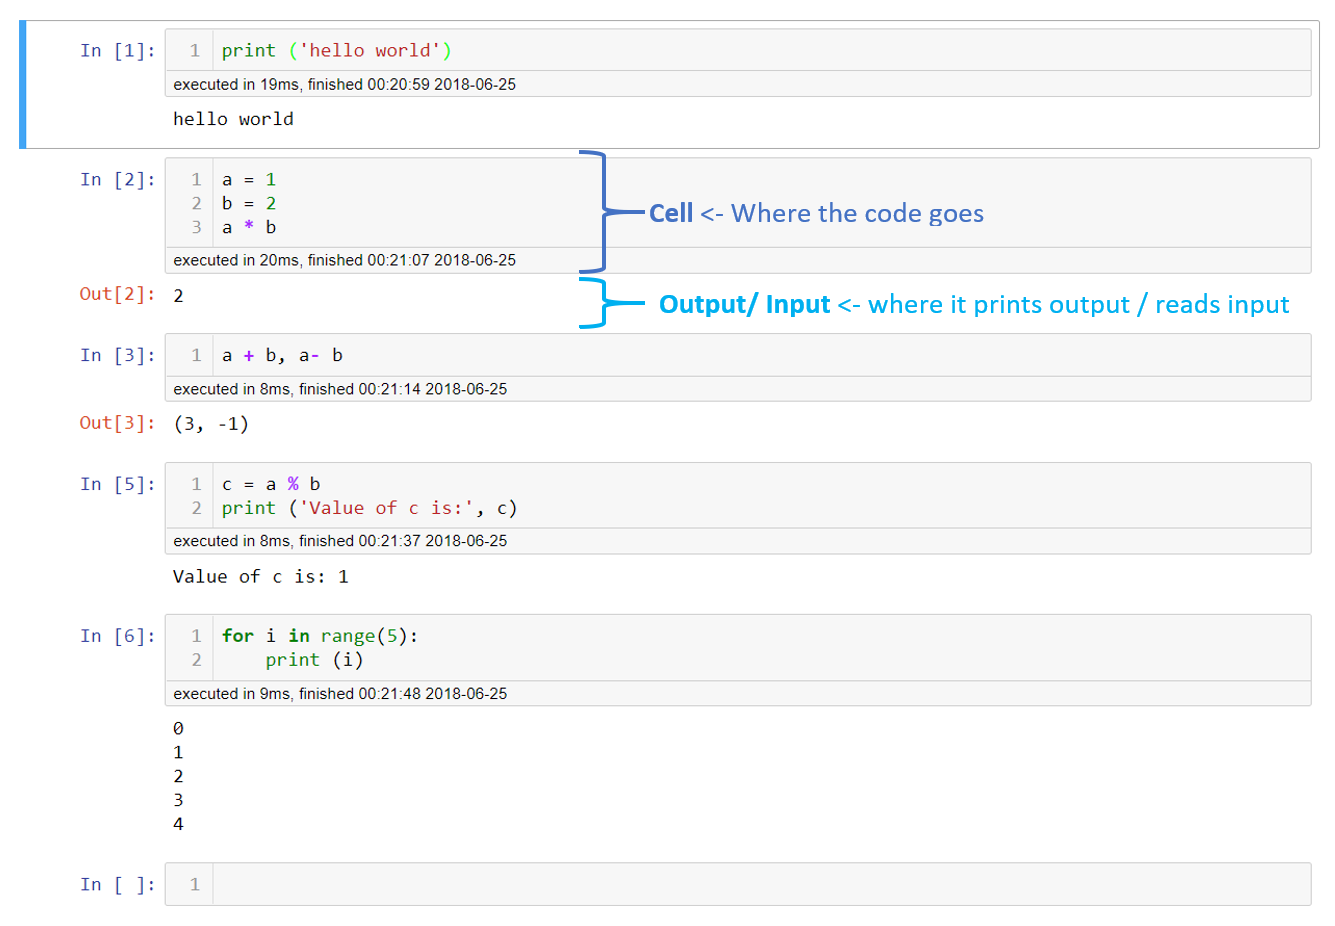Click the code 'a + b, a- b' in cell In [3]
Image resolution: width=1335 pixels, height=926 pixels.
[282, 355]
